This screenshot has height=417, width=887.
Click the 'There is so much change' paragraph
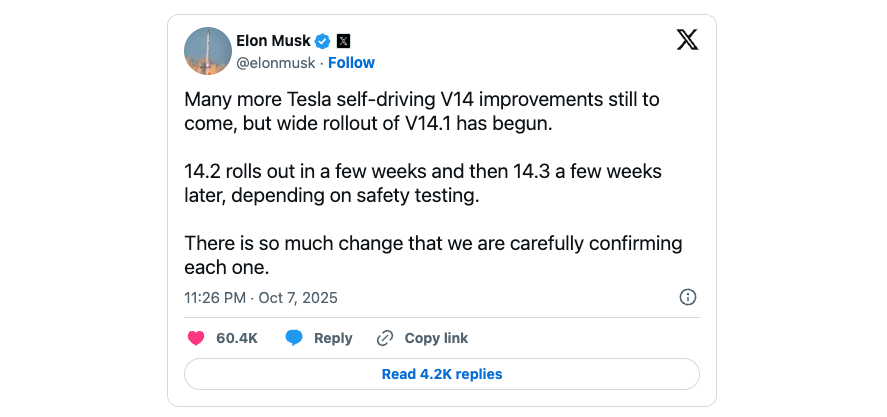point(432,255)
